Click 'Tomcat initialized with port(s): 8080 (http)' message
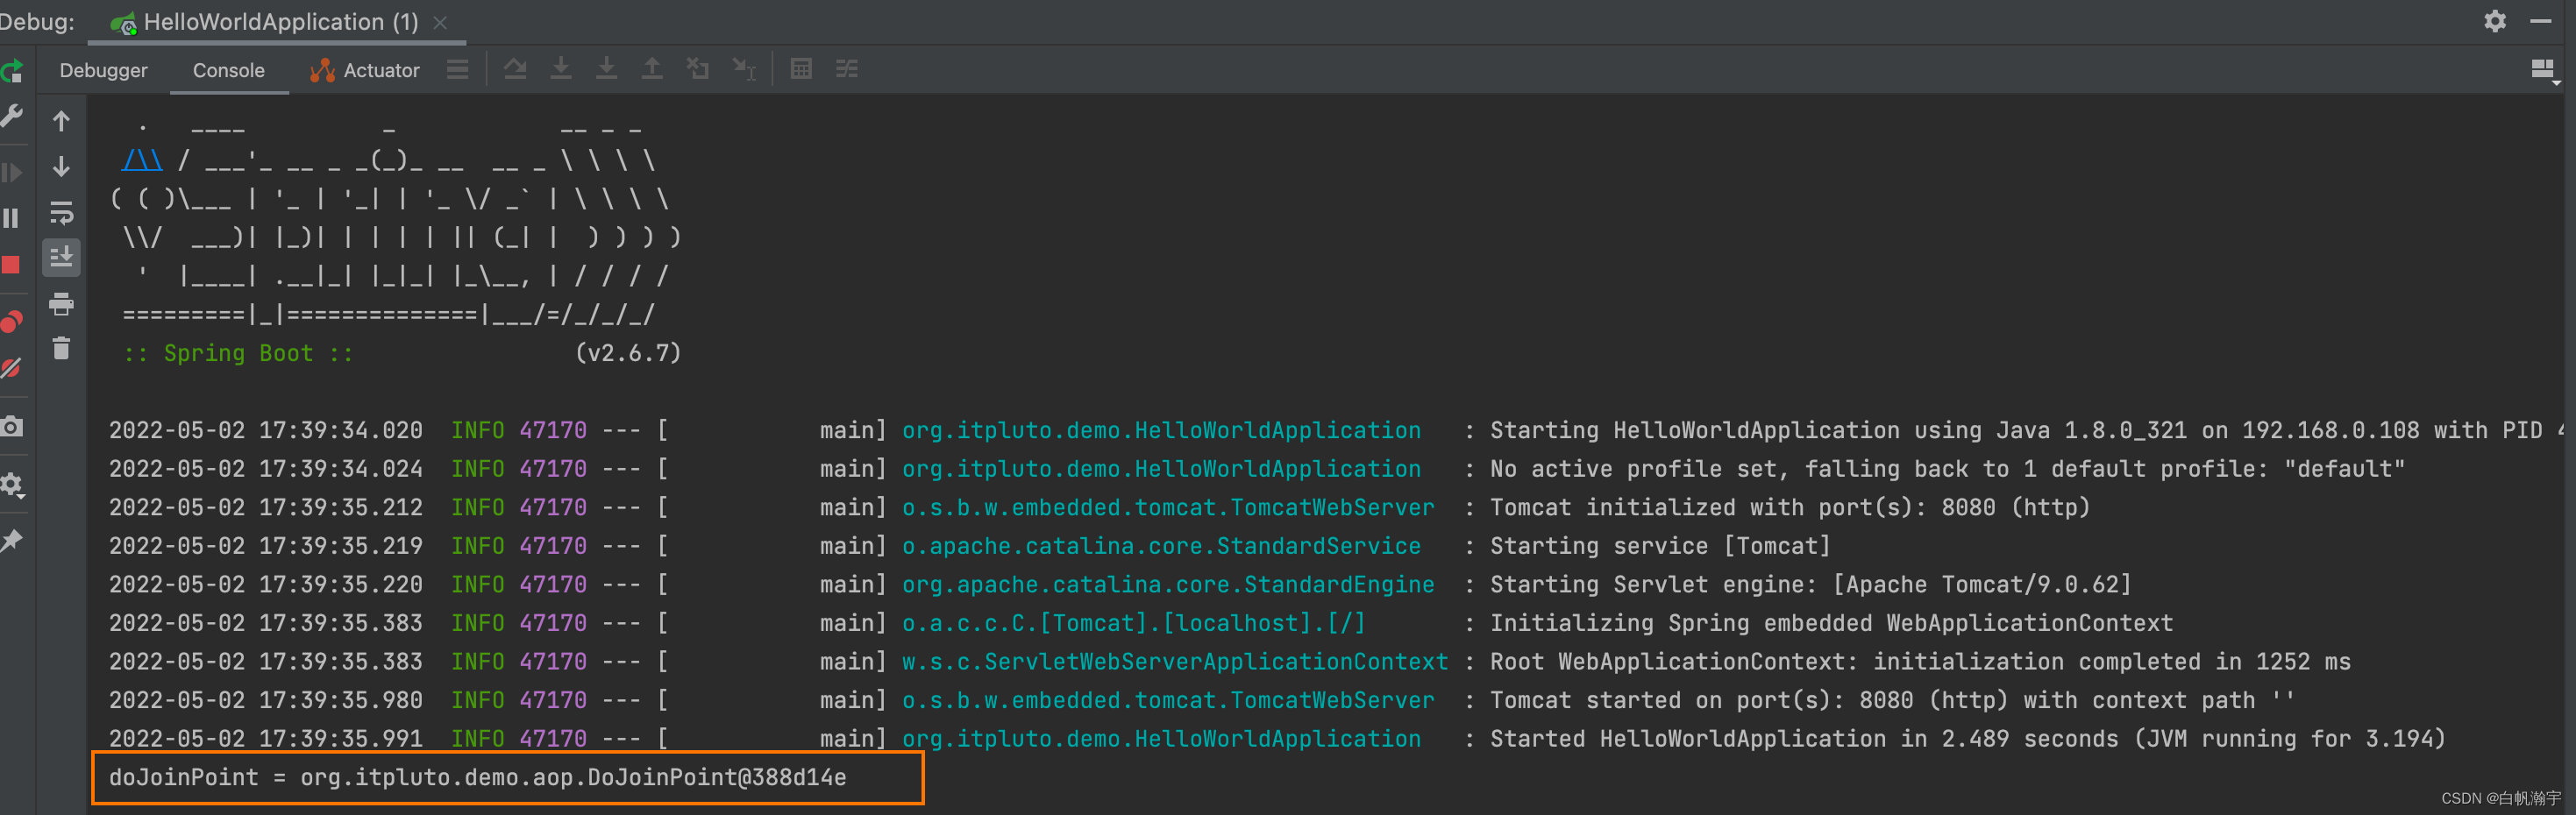 1790,507
